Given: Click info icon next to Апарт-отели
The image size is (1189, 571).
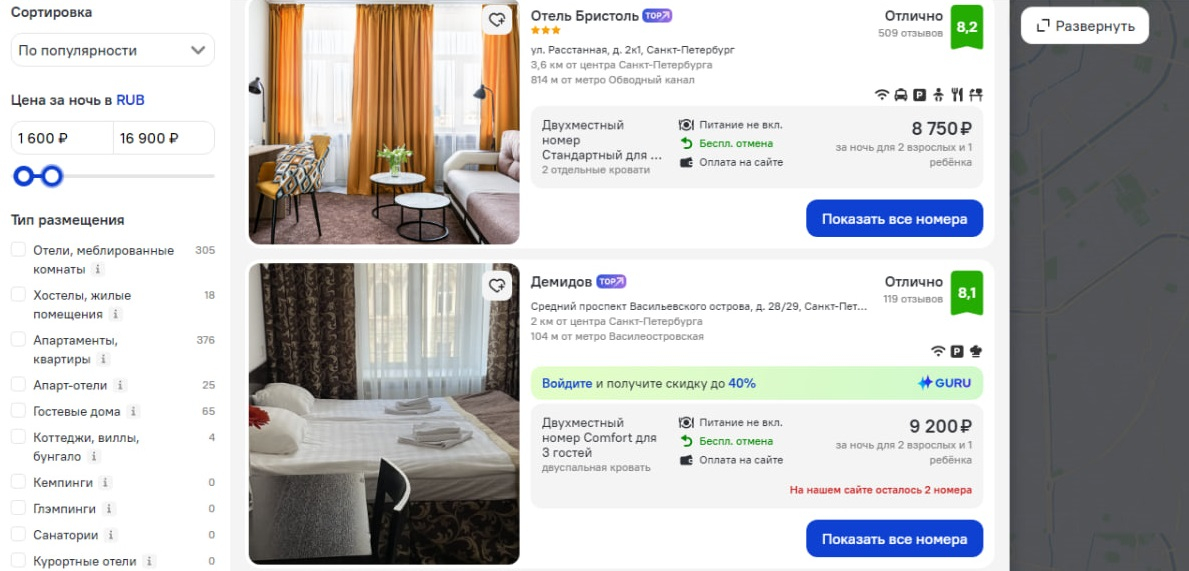Looking at the screenshot, I should 121,385.
